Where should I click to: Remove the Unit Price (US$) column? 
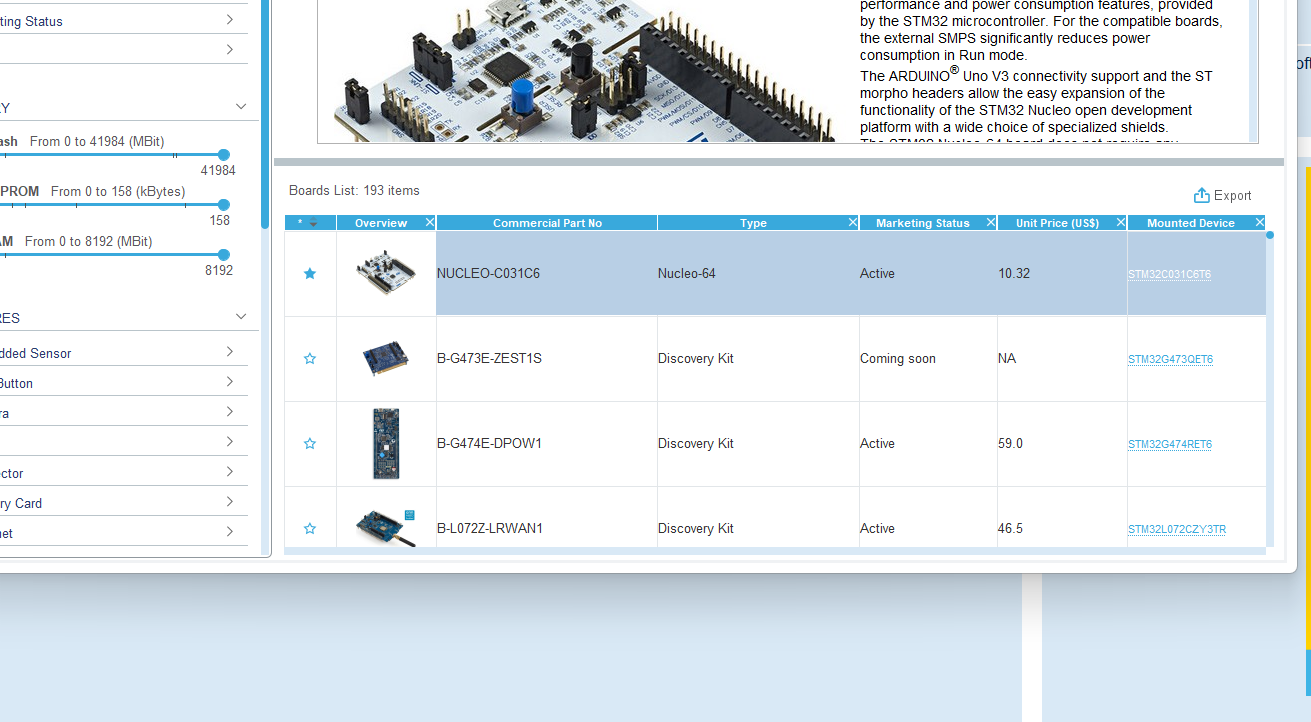(x=1119, y=222)
